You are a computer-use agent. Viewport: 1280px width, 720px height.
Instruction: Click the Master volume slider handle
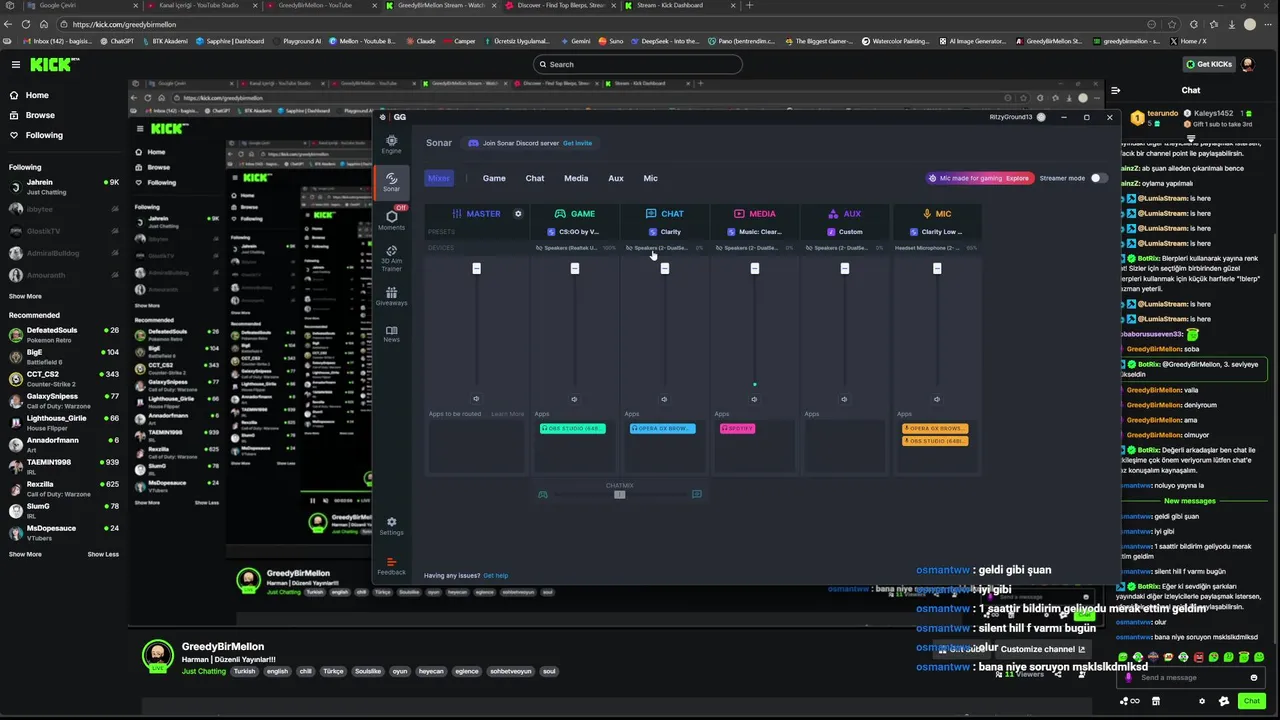click(476, 268)
